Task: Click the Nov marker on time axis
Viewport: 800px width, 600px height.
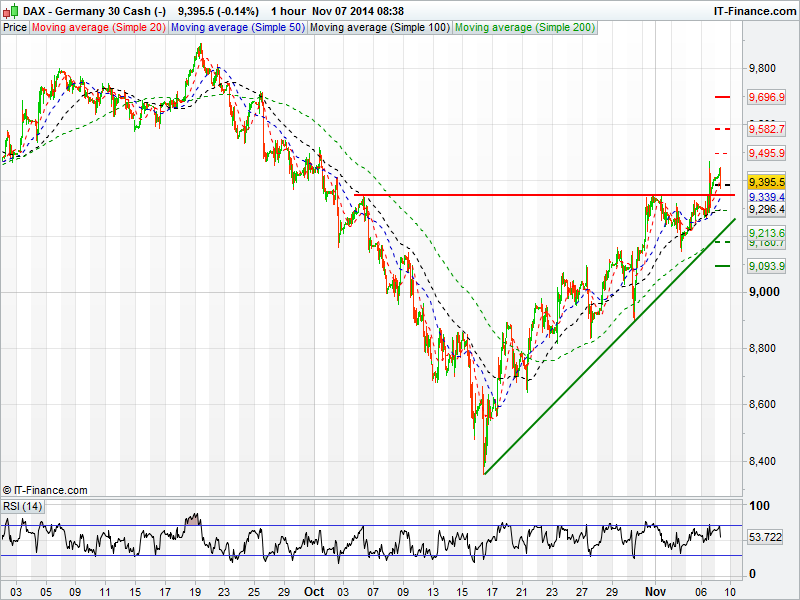Action: pos(655,592)
